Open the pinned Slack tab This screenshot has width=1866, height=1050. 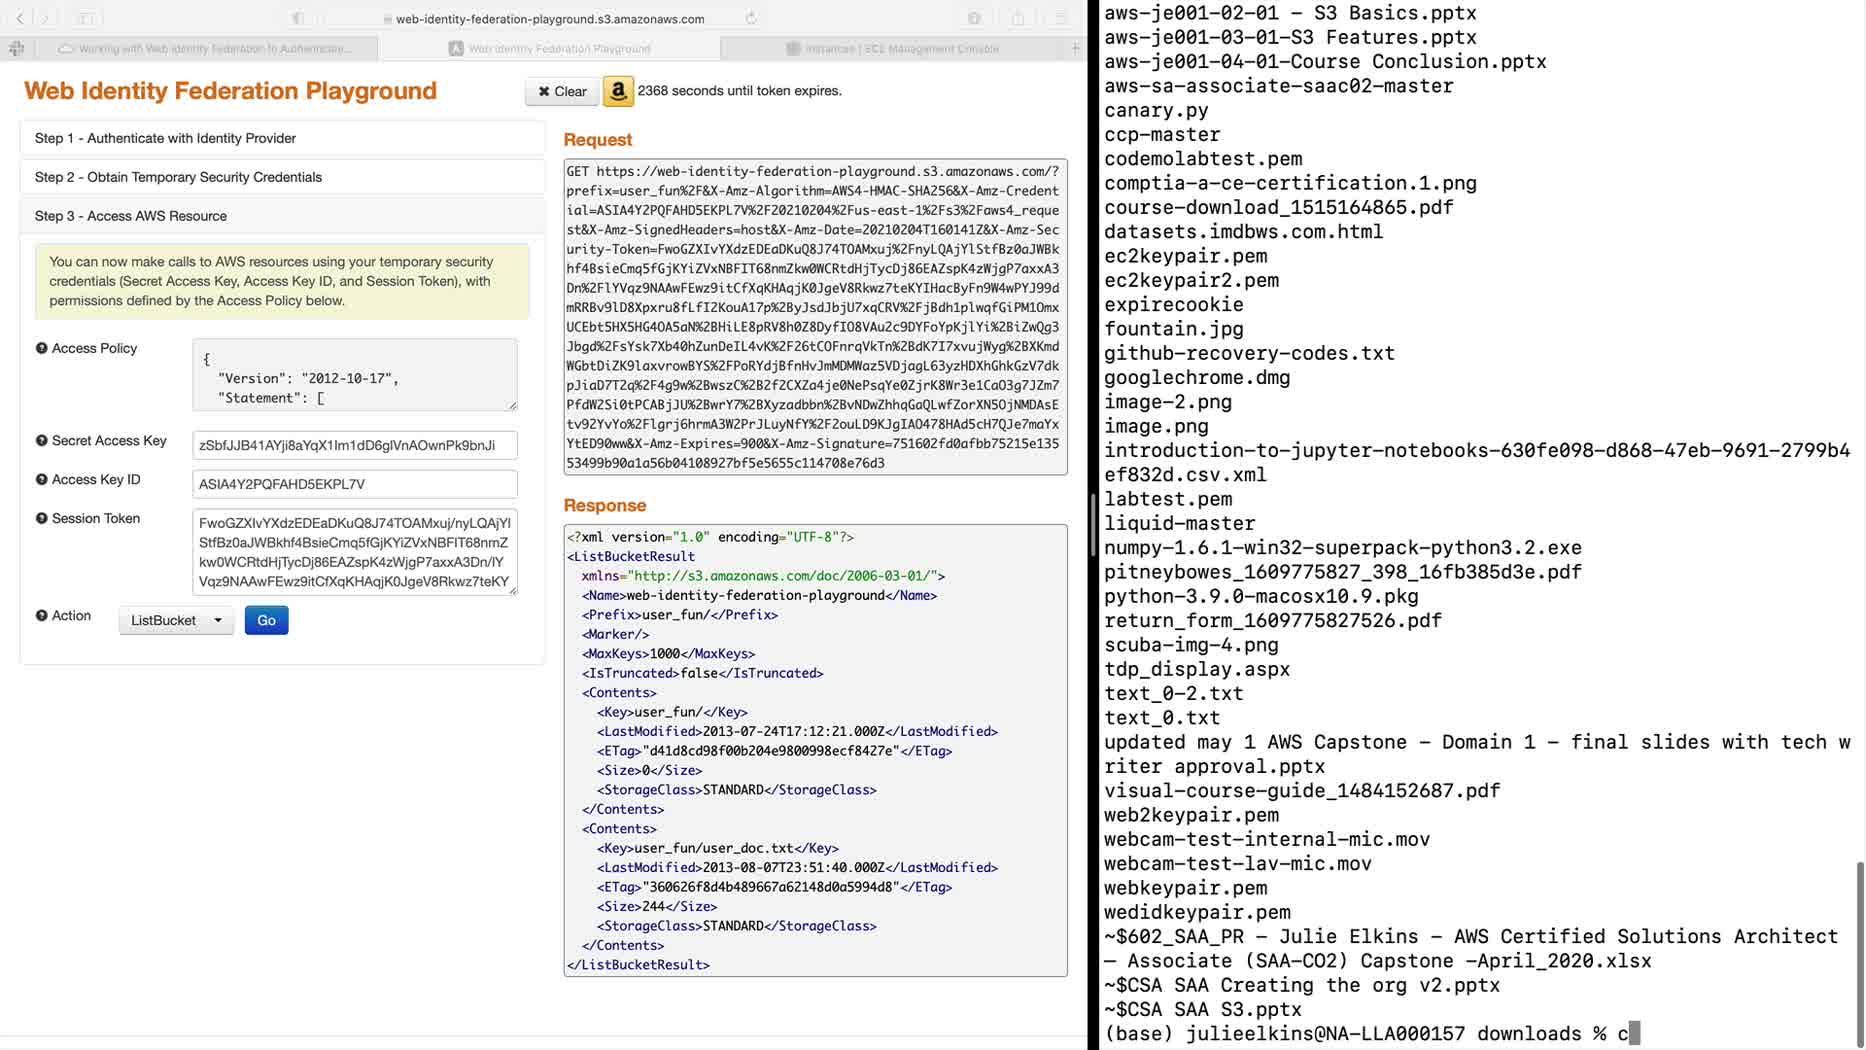(16, 48)
